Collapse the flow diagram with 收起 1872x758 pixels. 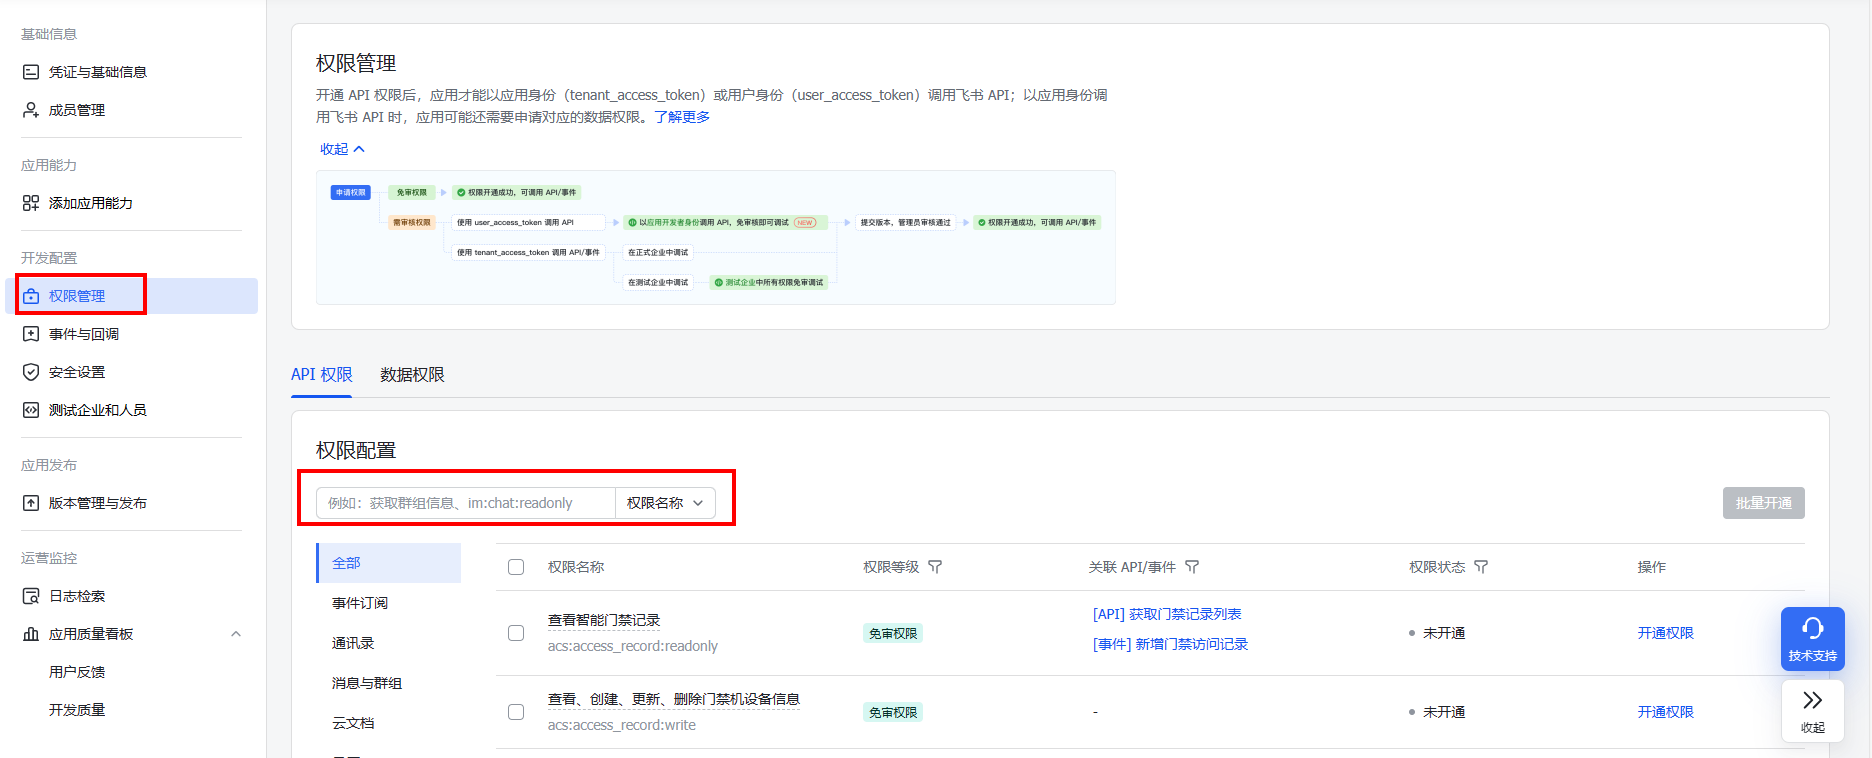pos(342,149)
